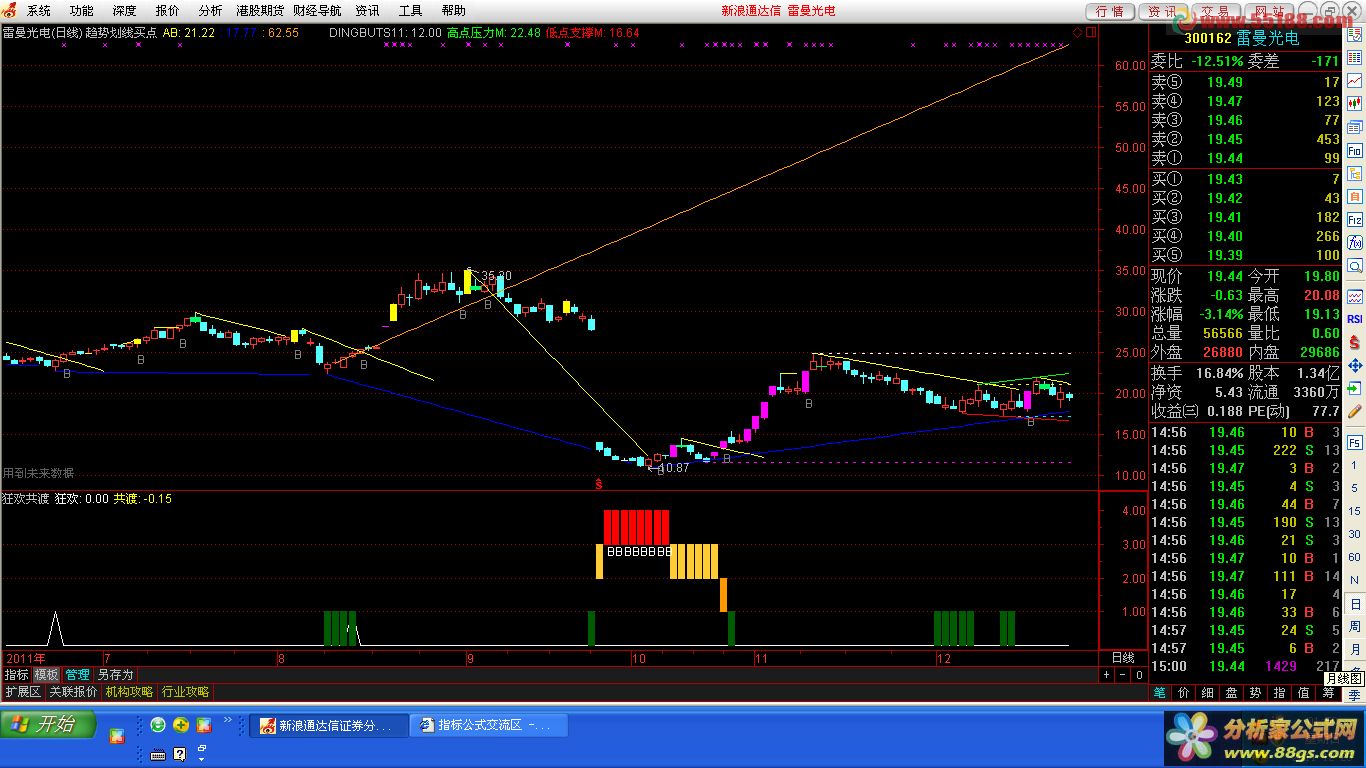Click the 管理 manage link
Screen dimensions: 1366x768
tap(77, 675)
